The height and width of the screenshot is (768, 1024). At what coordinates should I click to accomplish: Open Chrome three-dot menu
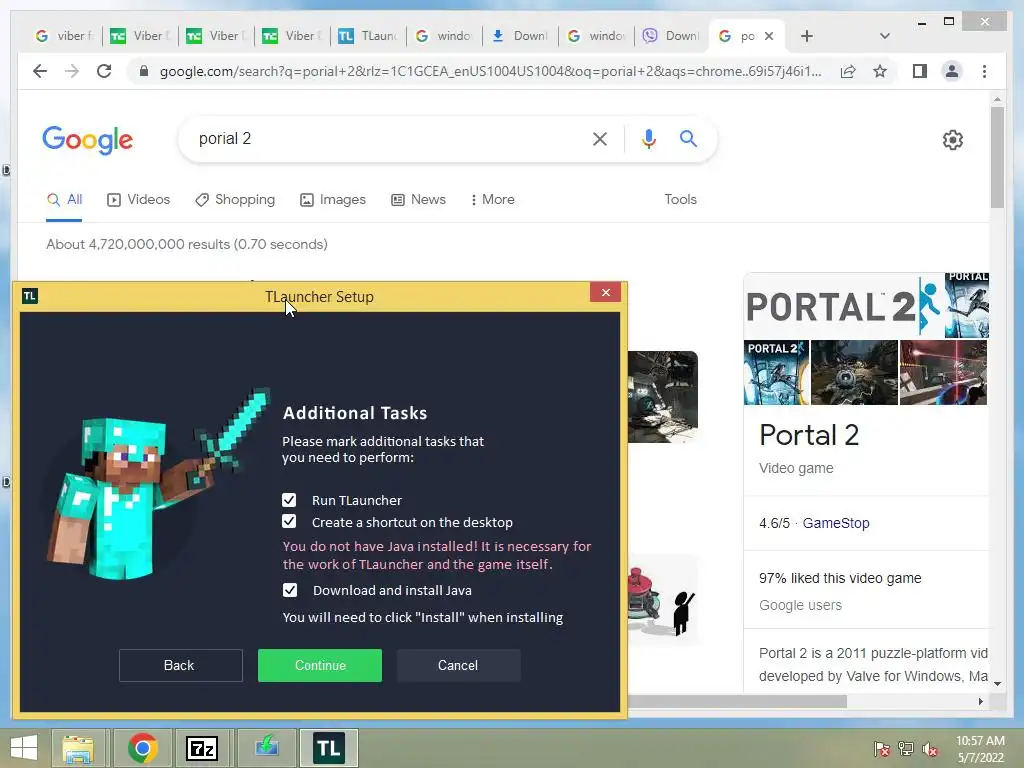pyautogui.click(x=984, y=71)
